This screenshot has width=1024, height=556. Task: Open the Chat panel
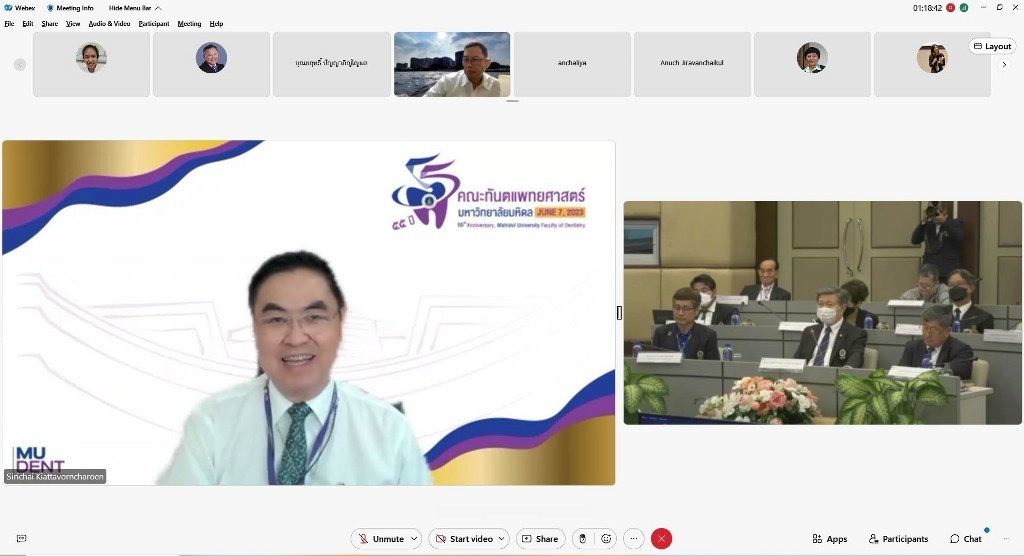coord(966,539)
